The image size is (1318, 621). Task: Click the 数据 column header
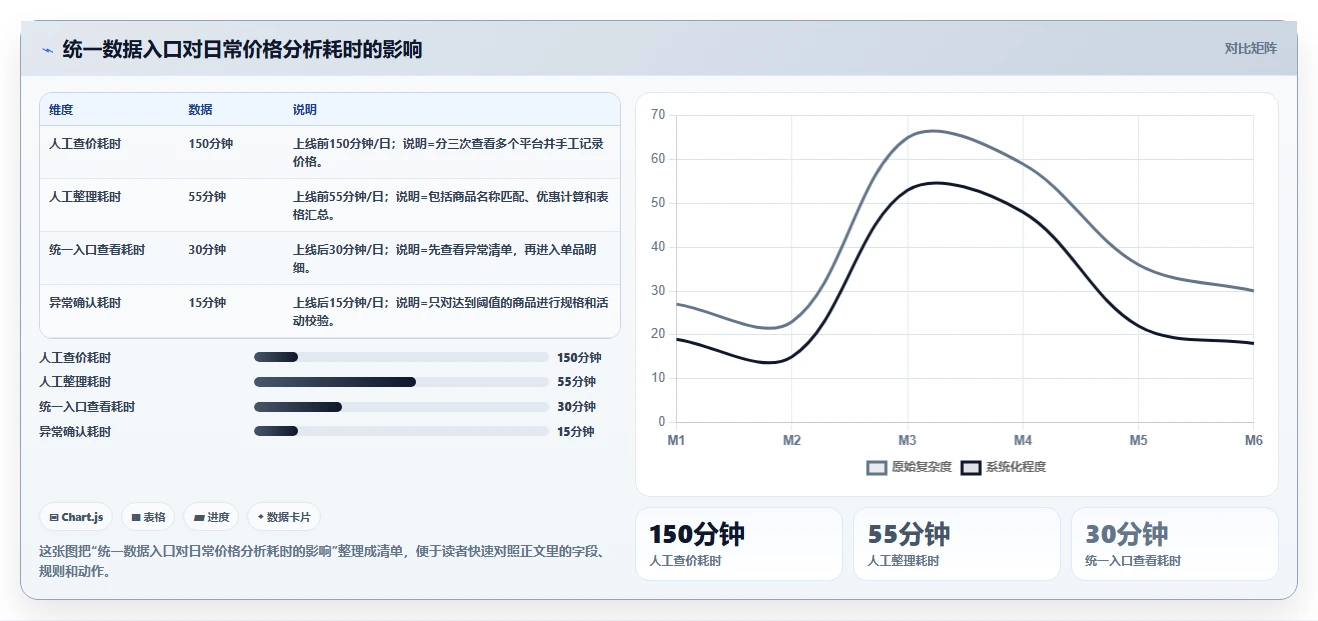pyautogui.click(x=200, y=110)
